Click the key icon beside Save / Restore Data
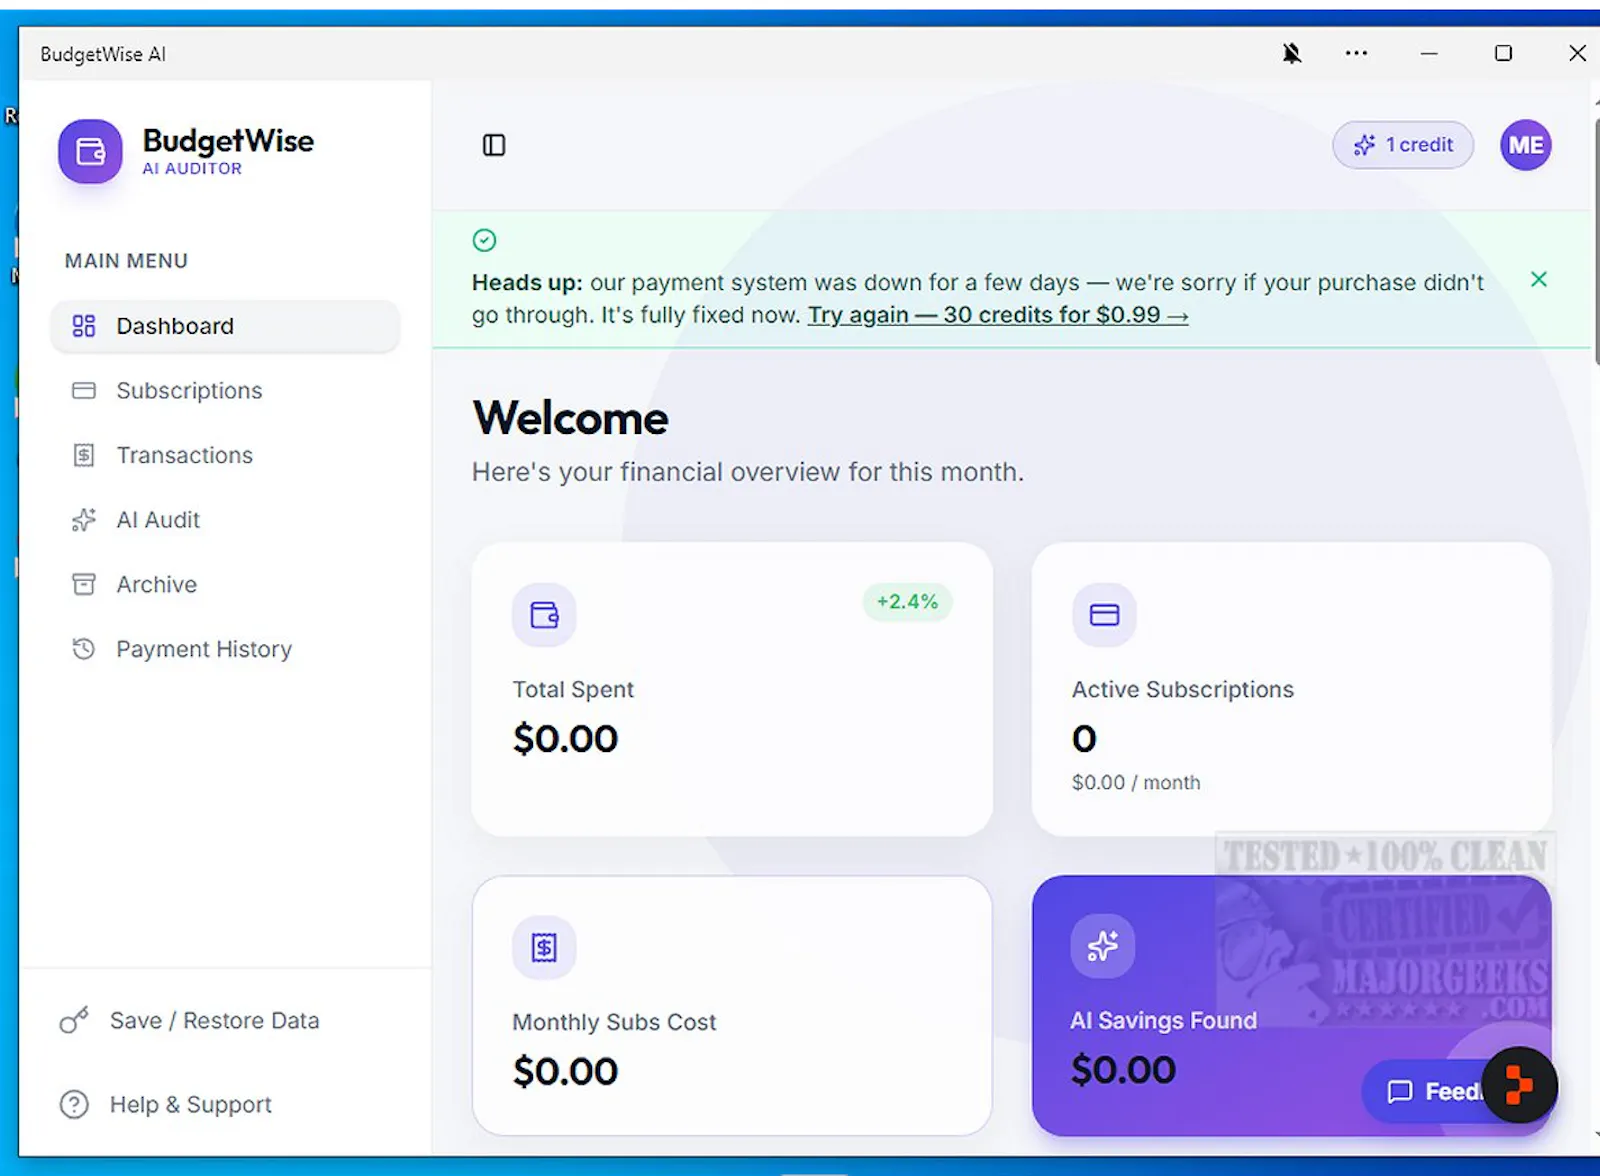Viewport: 1600px width, 1176px height. tap(74, 1020)
